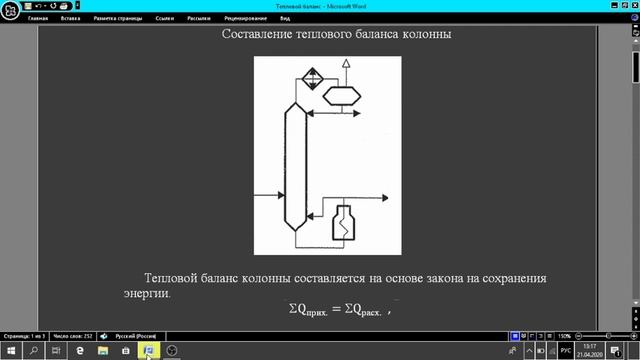Image resolution: width=640 pixels, height=360 pixels.
Task: Launch Microsoft Edge from the taskbar
Action: tap(80, 351)
